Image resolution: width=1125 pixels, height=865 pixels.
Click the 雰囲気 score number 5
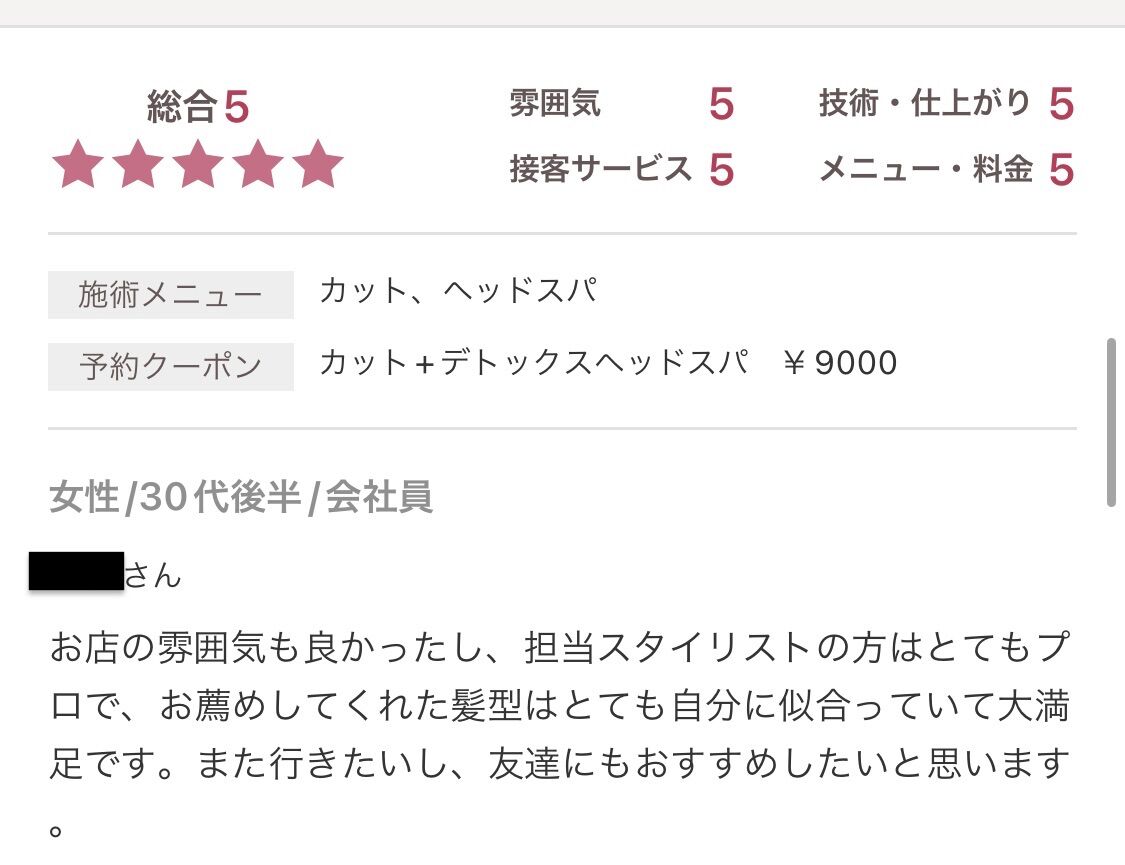(x=722, y=104)
